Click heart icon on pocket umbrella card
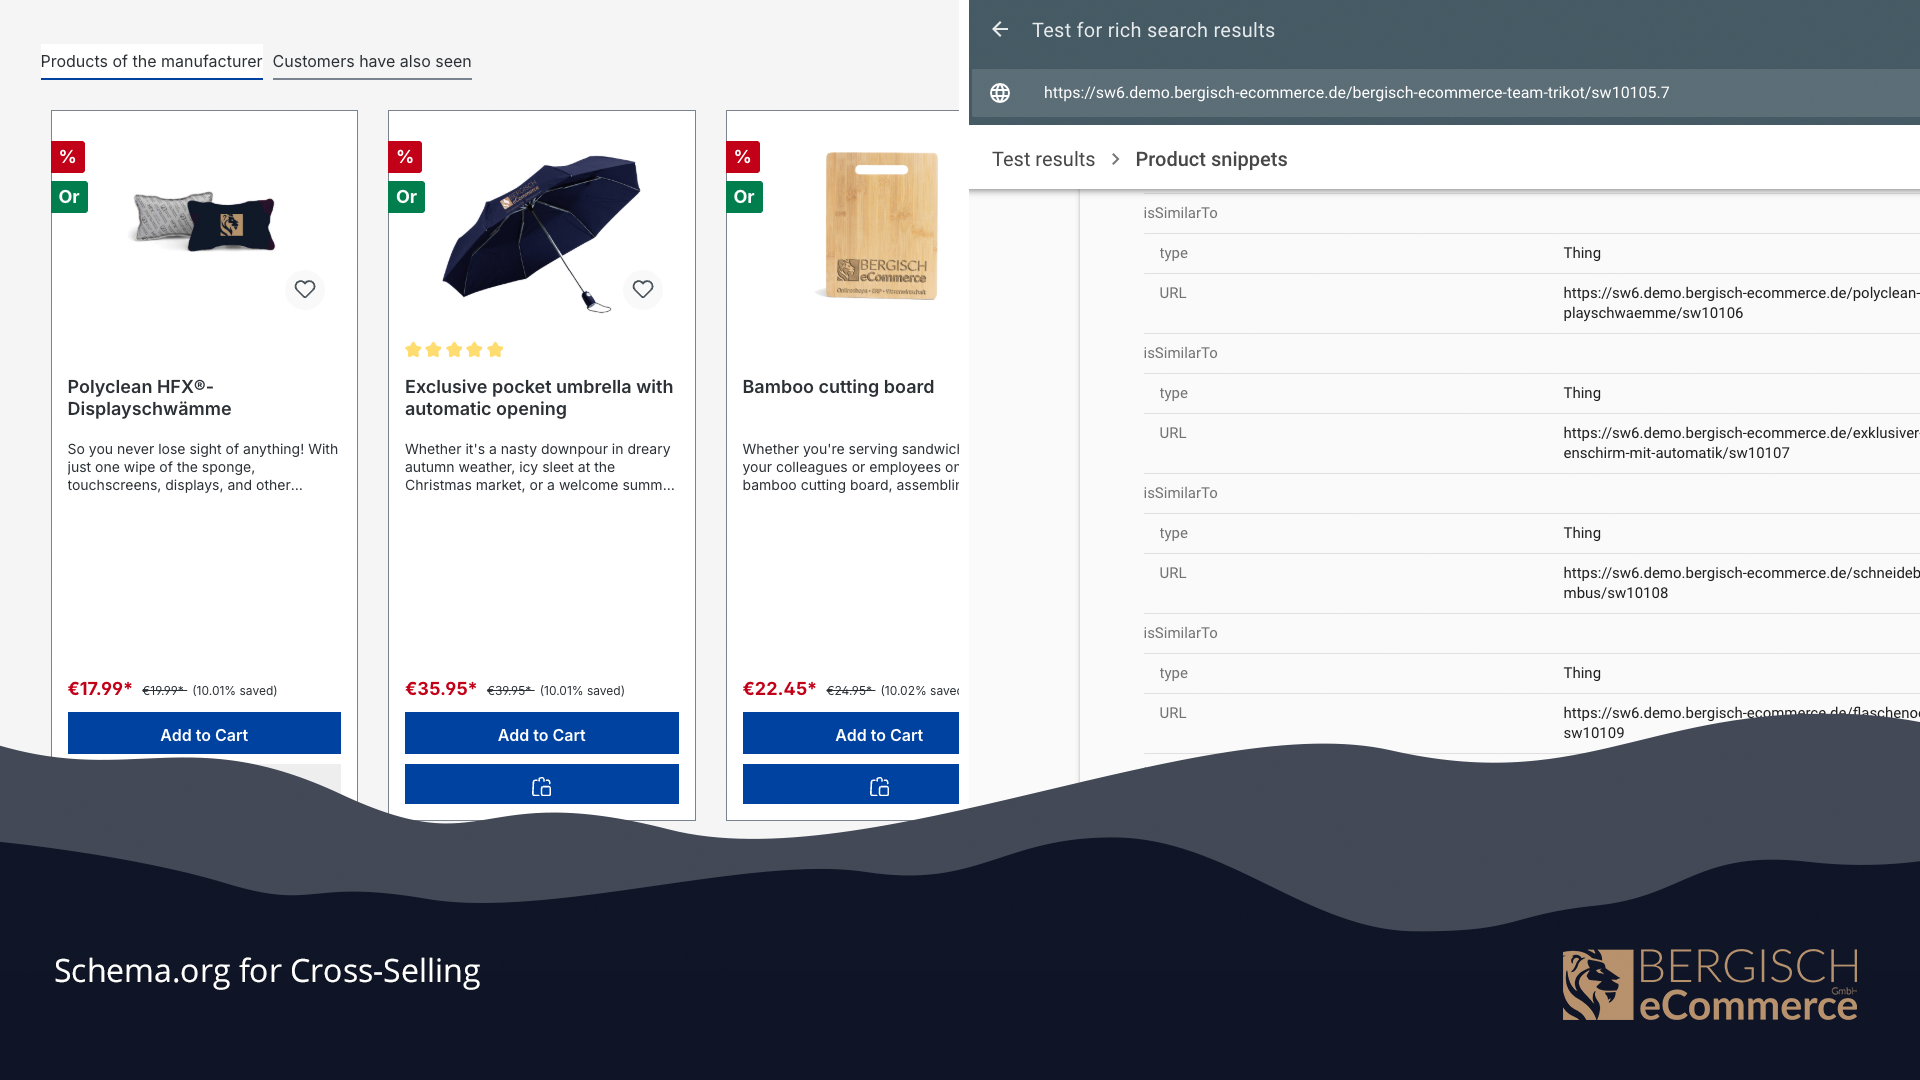 [x=643, y=290]
